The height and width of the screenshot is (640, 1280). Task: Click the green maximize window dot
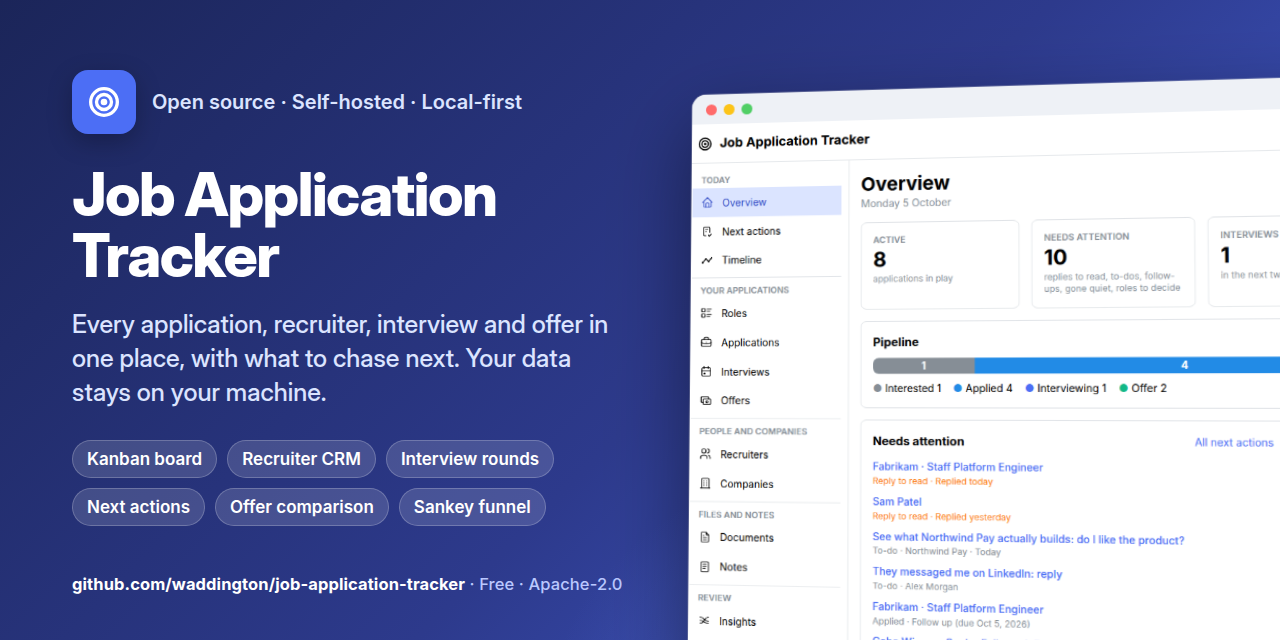coord(746,109)
